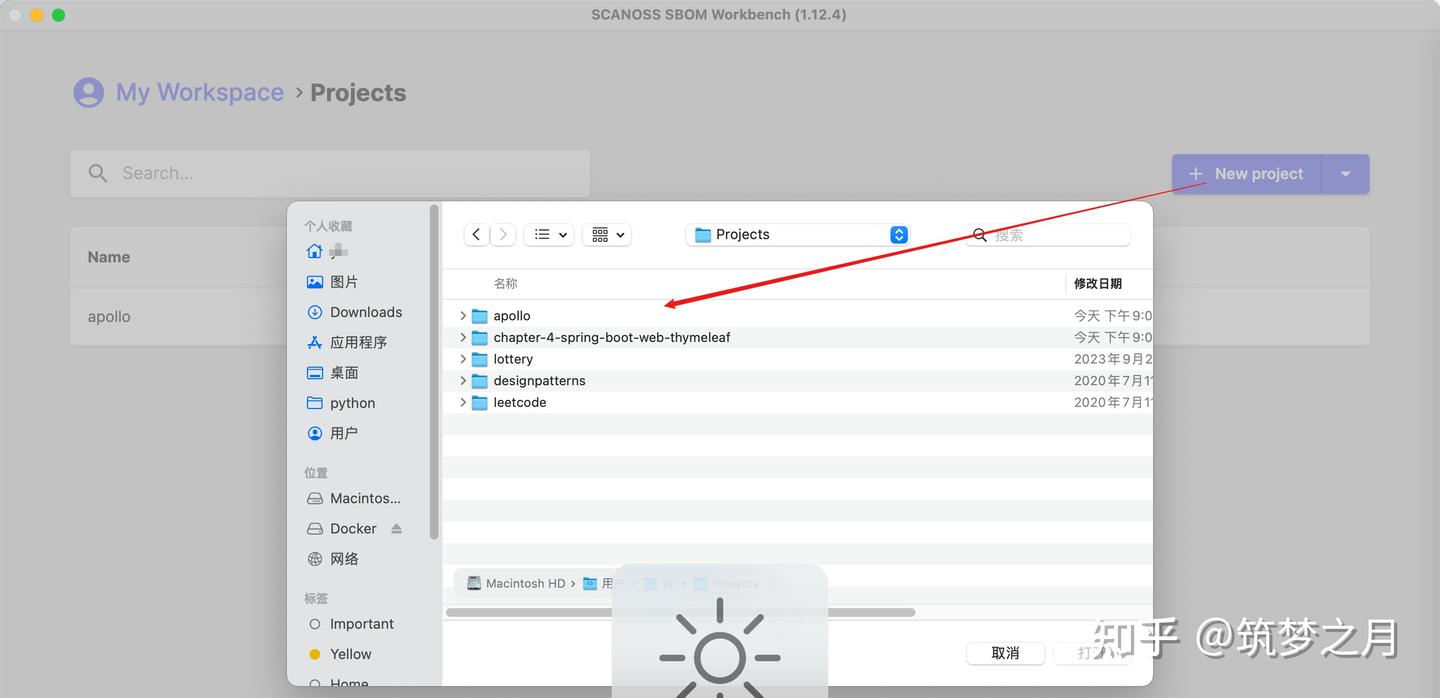The width and height of the screenshot is (1440, 698).
Task: Click the back arrow in the file dialog
Action: pos(476,233)
